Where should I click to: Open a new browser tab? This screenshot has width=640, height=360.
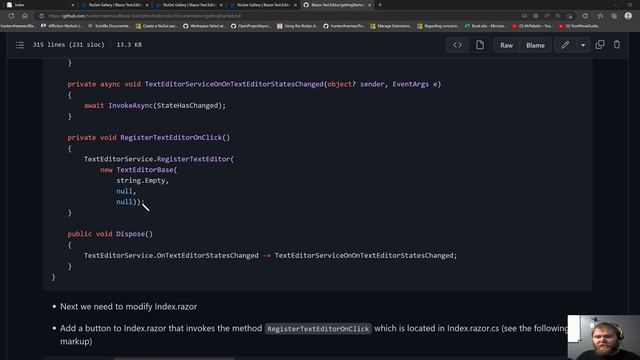(380, 5)
